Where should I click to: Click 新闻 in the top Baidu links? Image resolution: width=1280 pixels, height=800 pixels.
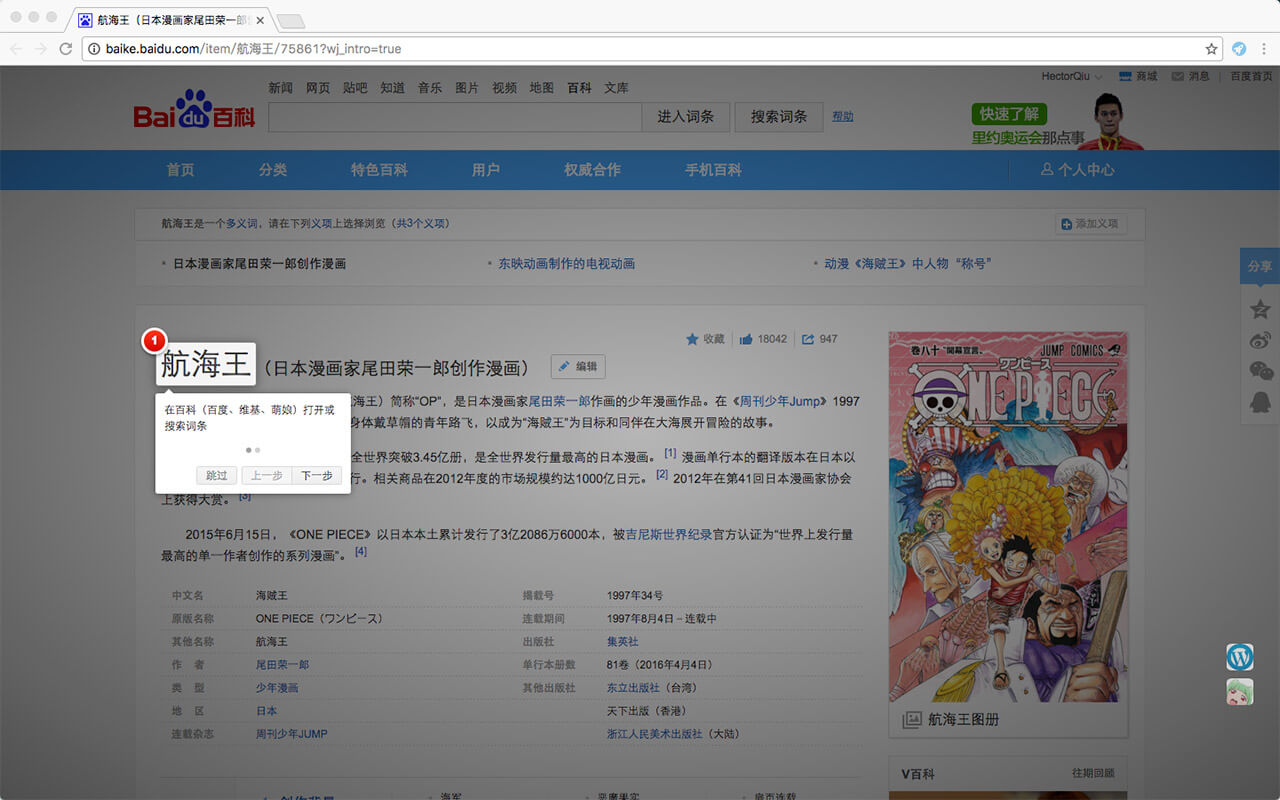tap(281, 88)
